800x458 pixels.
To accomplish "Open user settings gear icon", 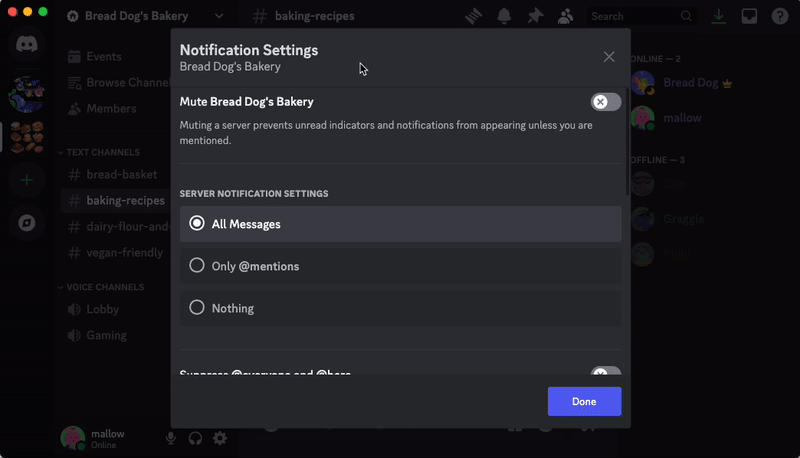I will coord(220,438).
